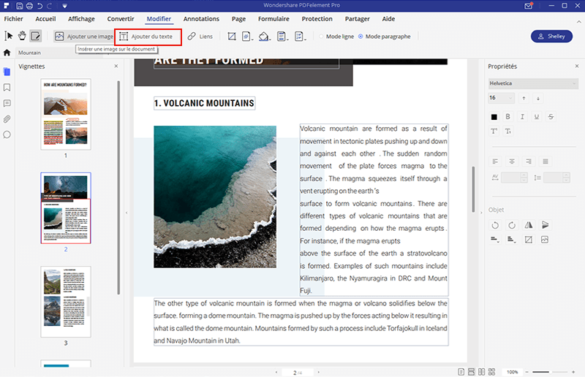Align text left

(x=495, y=162)
